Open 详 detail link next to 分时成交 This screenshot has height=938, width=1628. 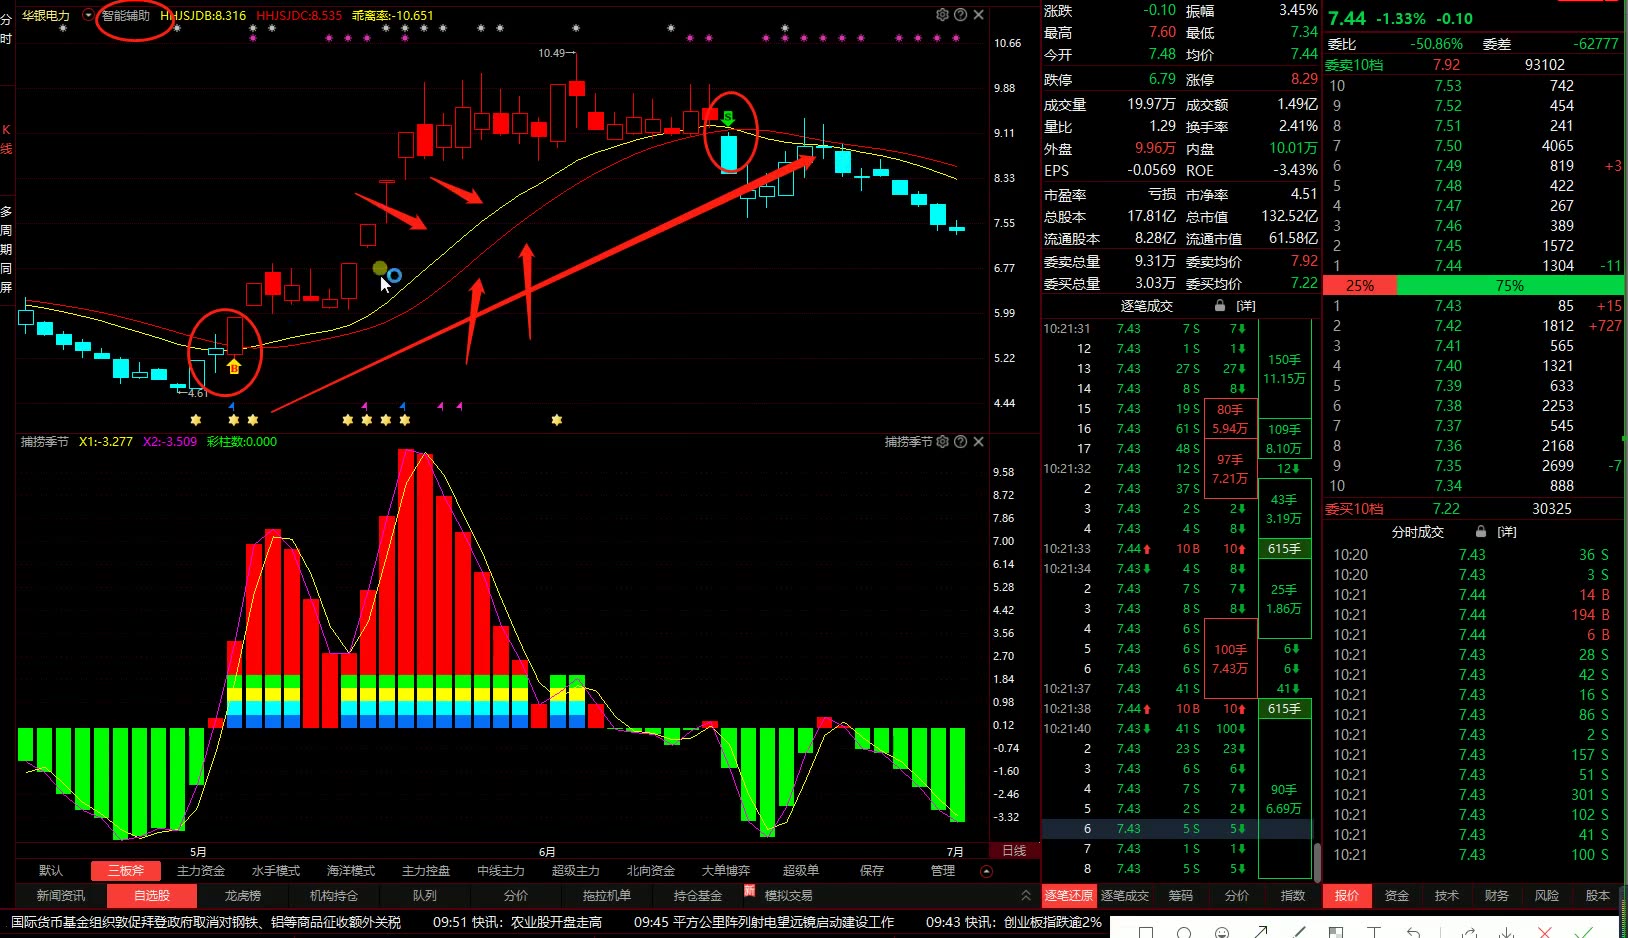[1507, 532]
